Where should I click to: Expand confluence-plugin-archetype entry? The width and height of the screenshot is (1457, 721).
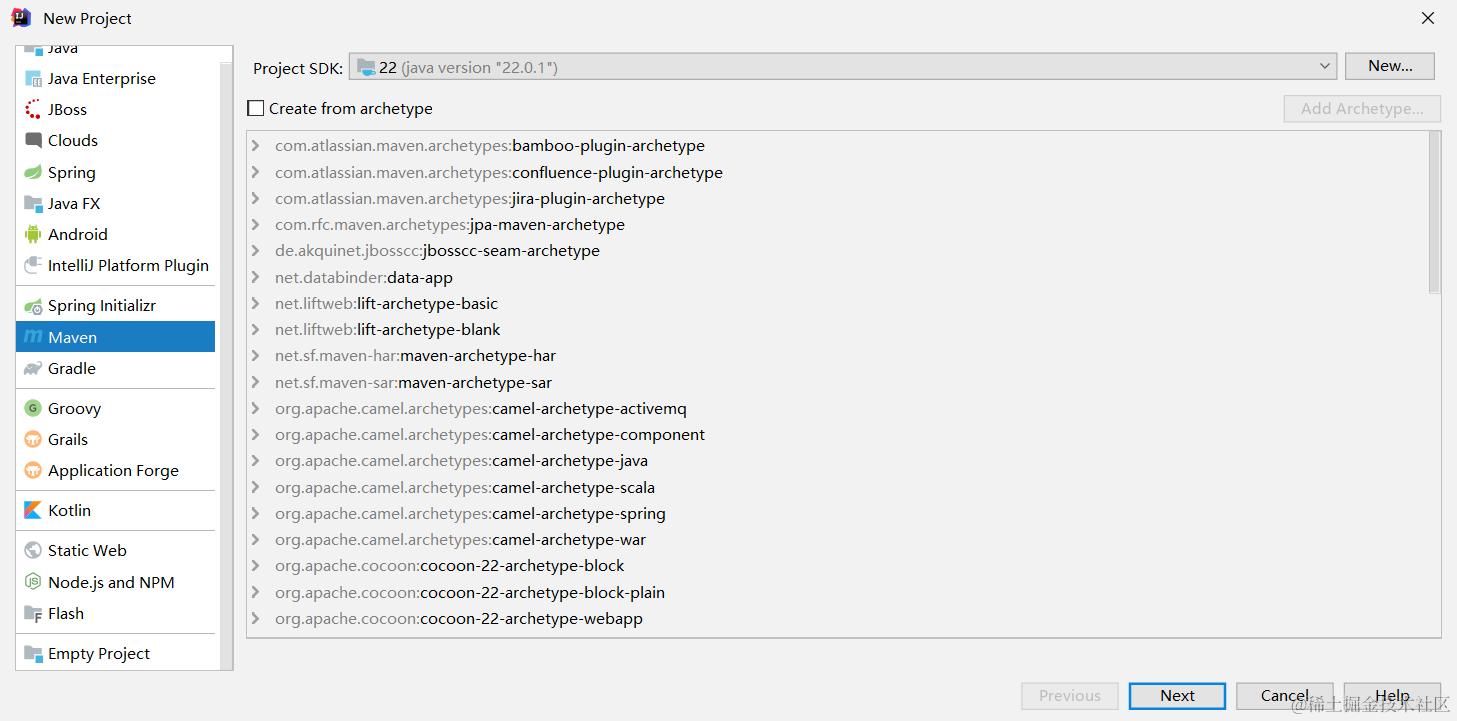pos(256,172)
